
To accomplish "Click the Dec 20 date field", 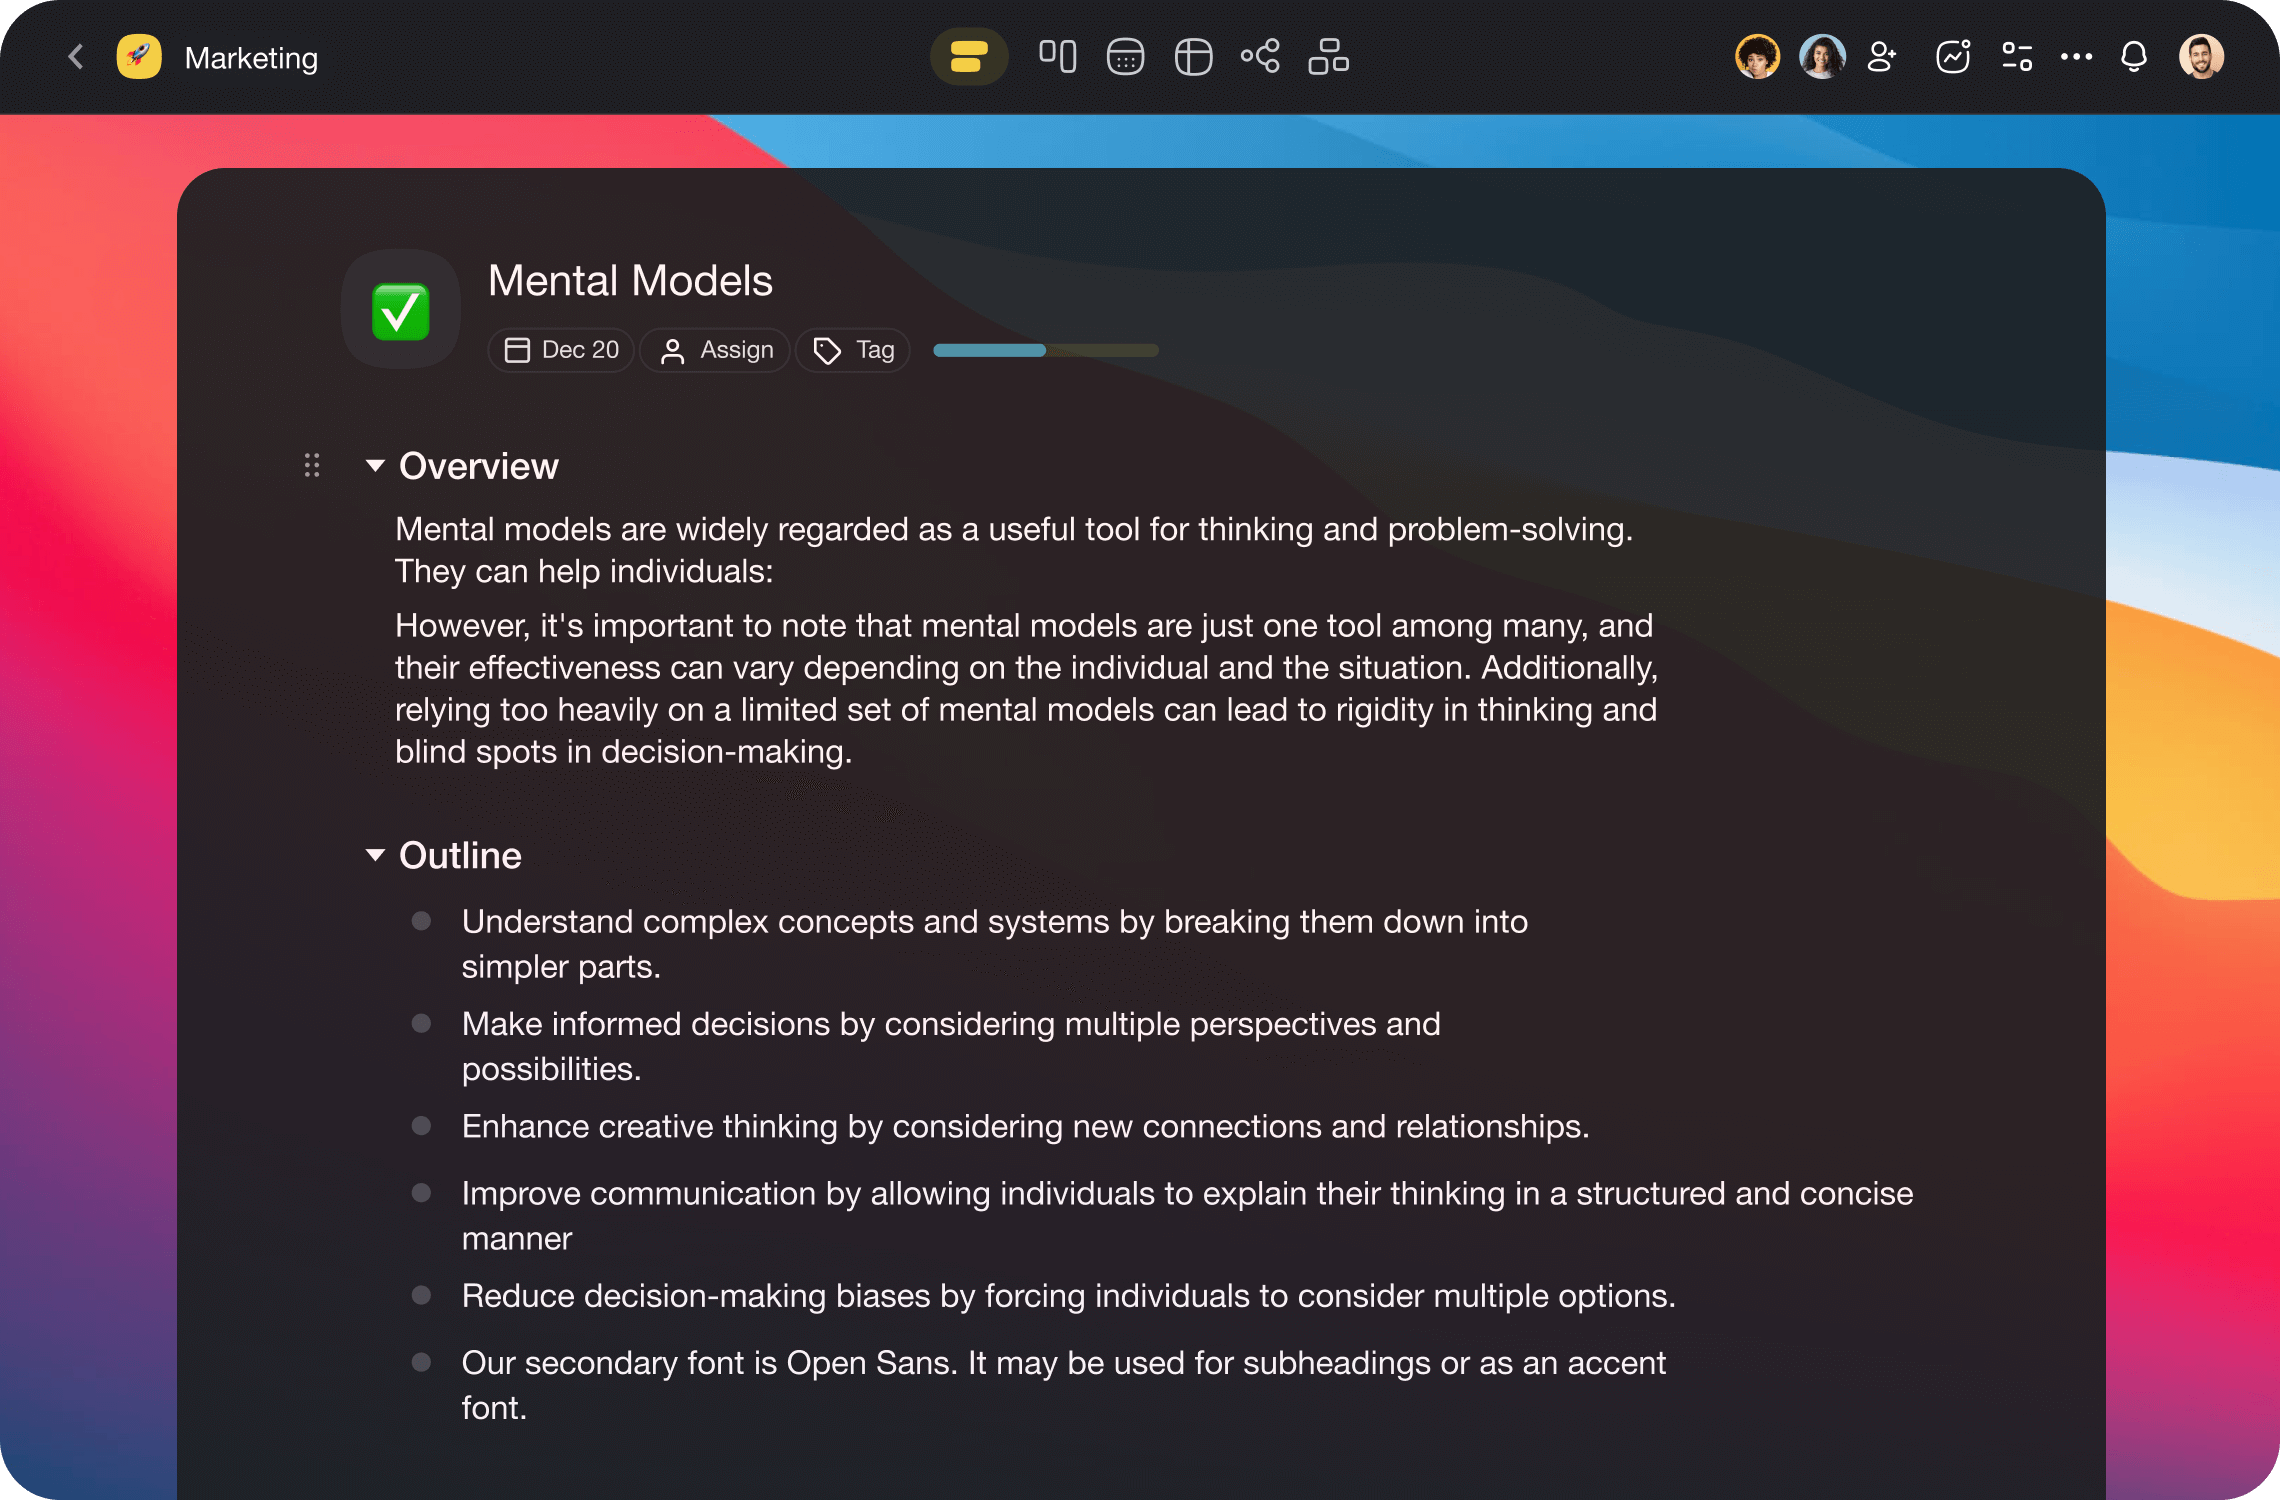I will point(562,350).
